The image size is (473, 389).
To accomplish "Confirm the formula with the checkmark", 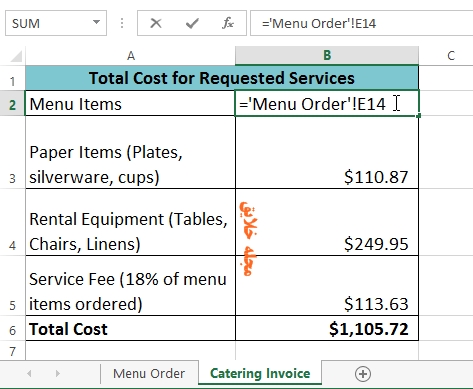I will click(192, 23).
